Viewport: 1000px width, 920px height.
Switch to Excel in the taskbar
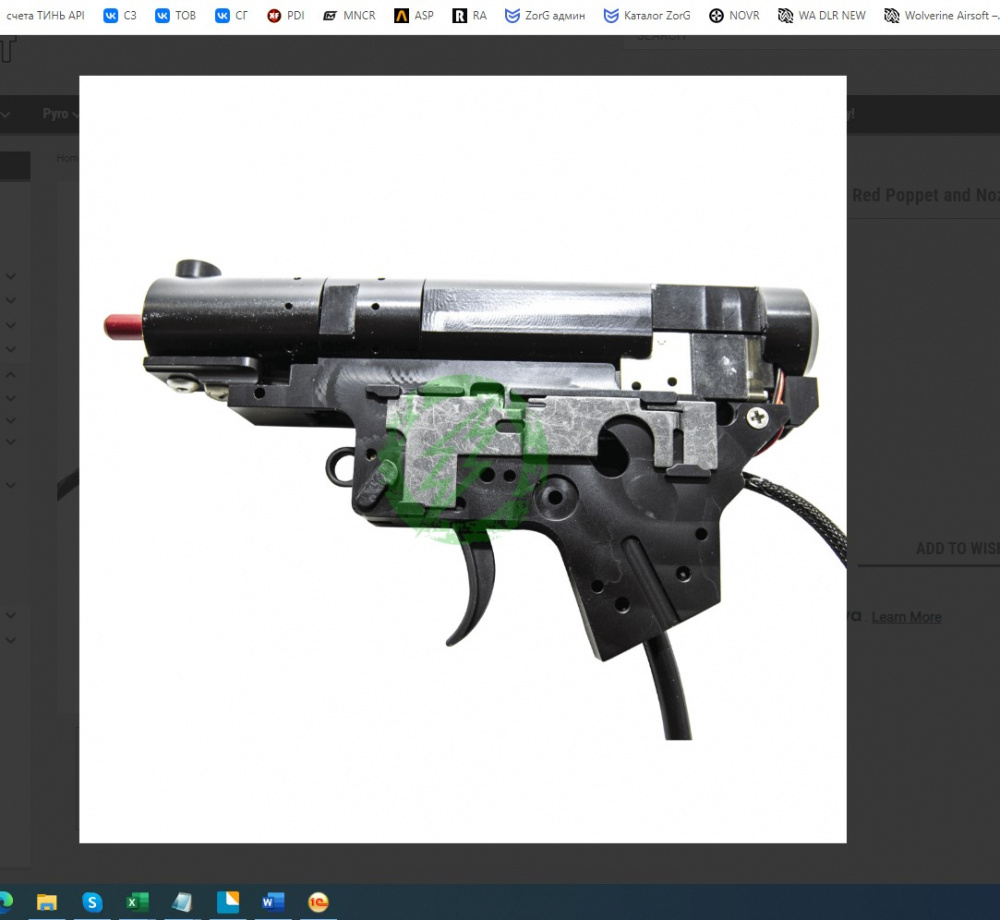pyautogui.click(x=137, y=902)
